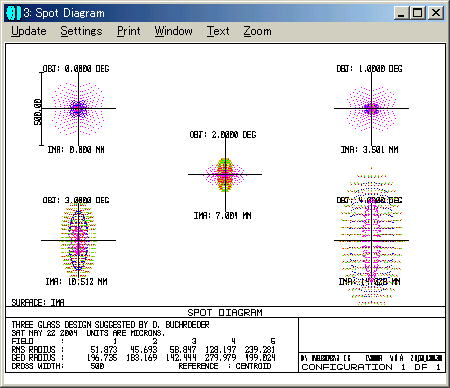Click the 0.0000 DEG spot plot
The height and width of the screenshot is (388, 450).
click(78, 109)
